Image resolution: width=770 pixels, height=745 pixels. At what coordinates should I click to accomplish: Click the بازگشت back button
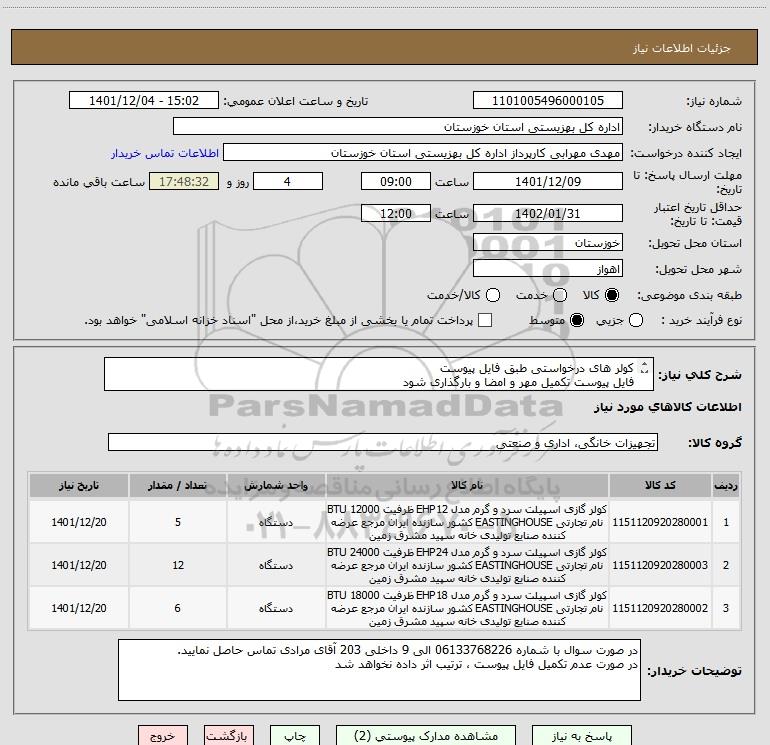pos(229,736)
